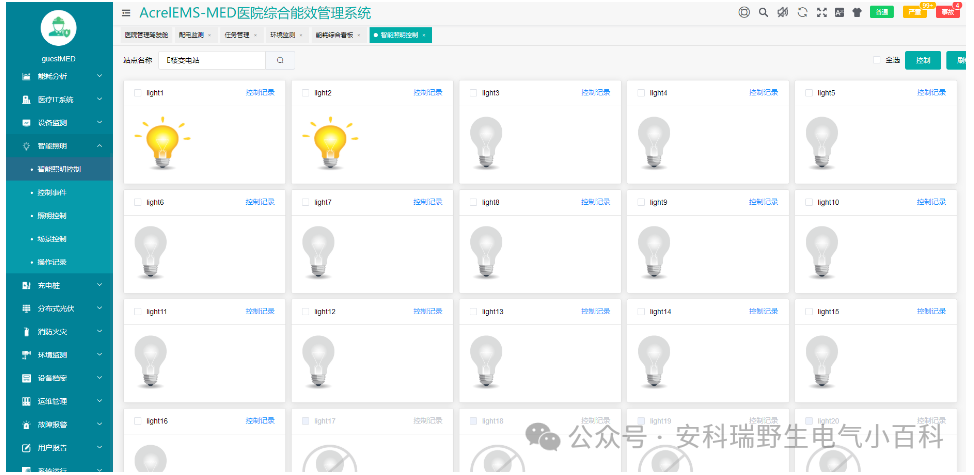974x475 pixels.
Task: Click the grey bulb image of light3
Action: [486, 143]
